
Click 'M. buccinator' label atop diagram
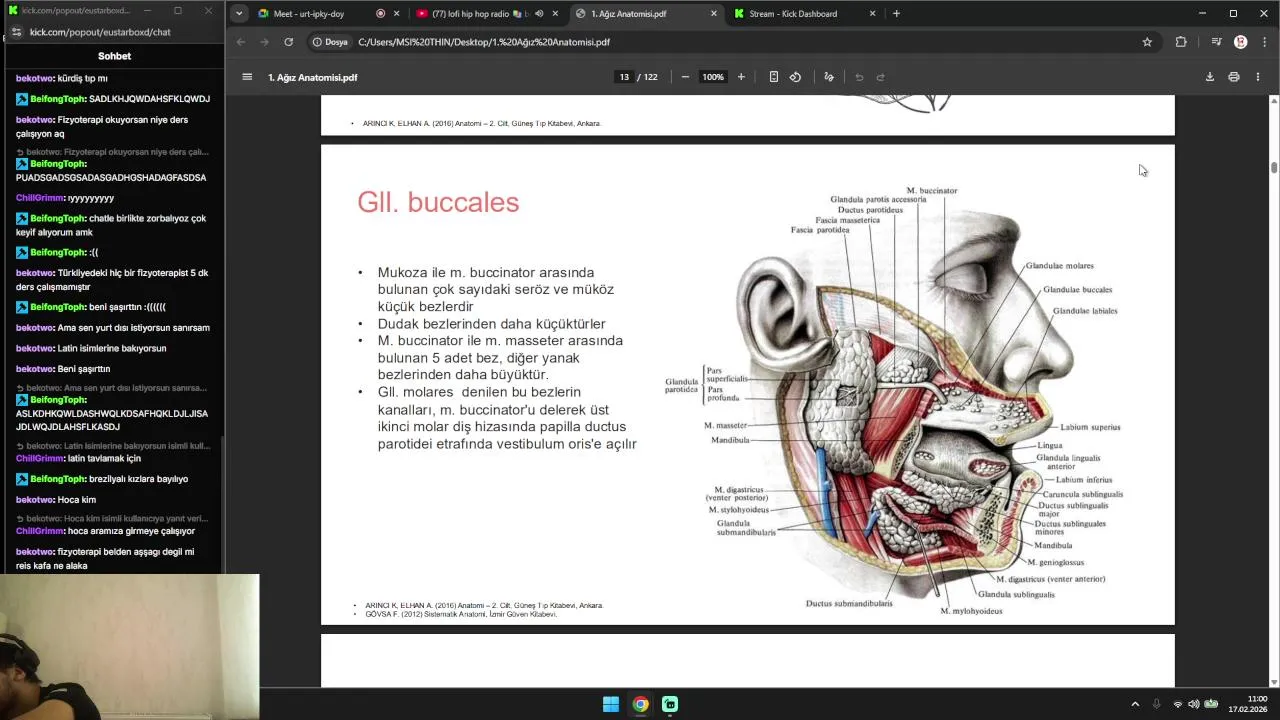click(932, 190)
